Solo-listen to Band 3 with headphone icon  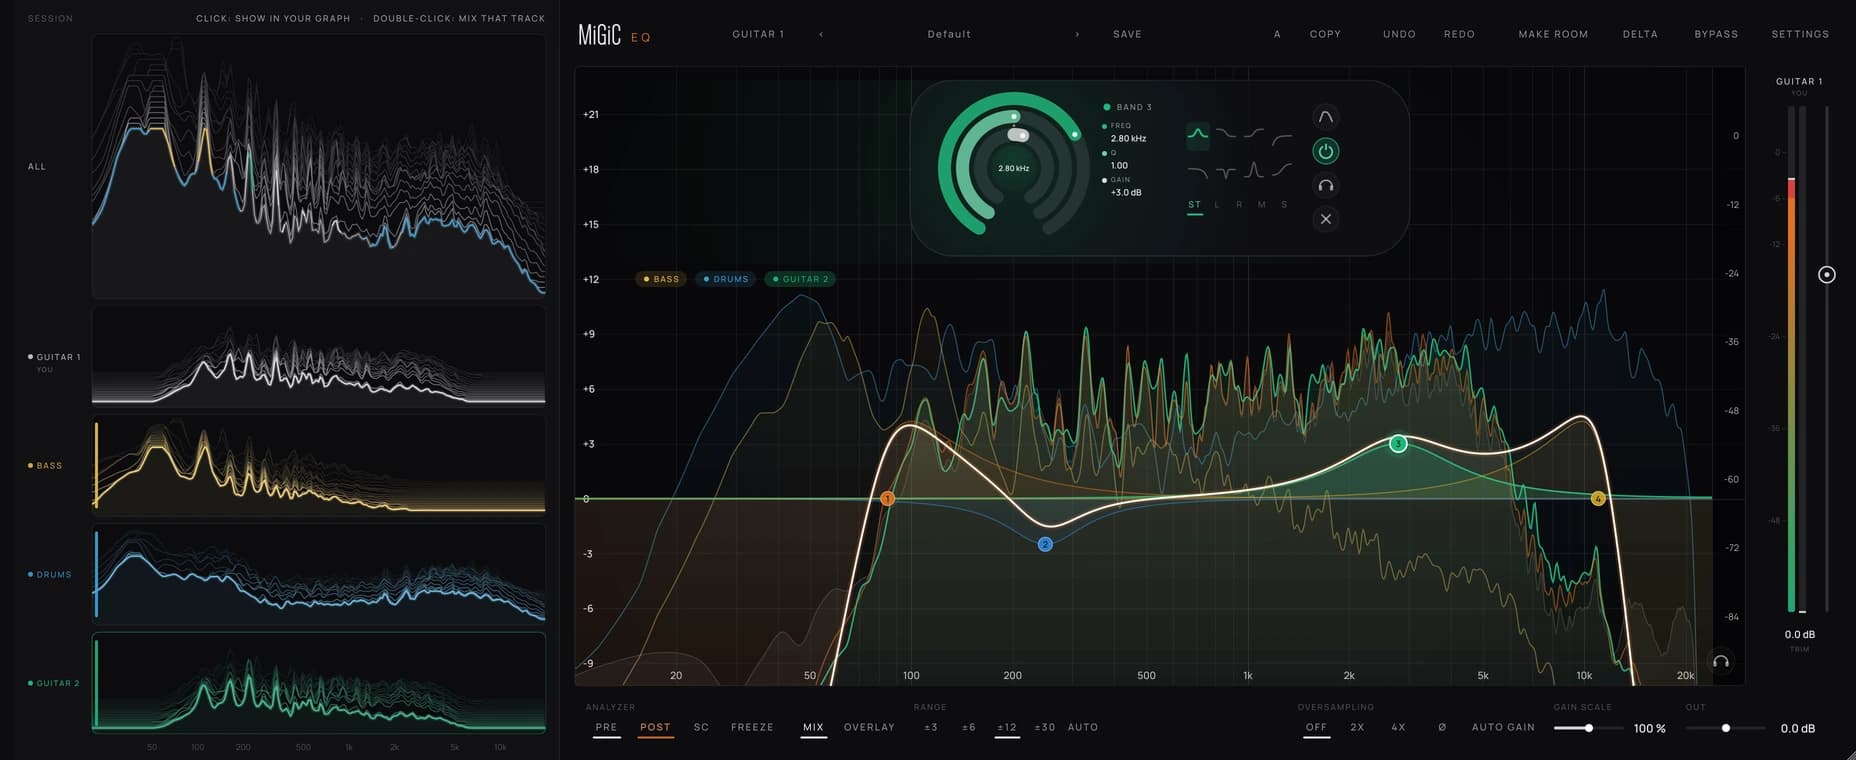[x=1326, y=185]
